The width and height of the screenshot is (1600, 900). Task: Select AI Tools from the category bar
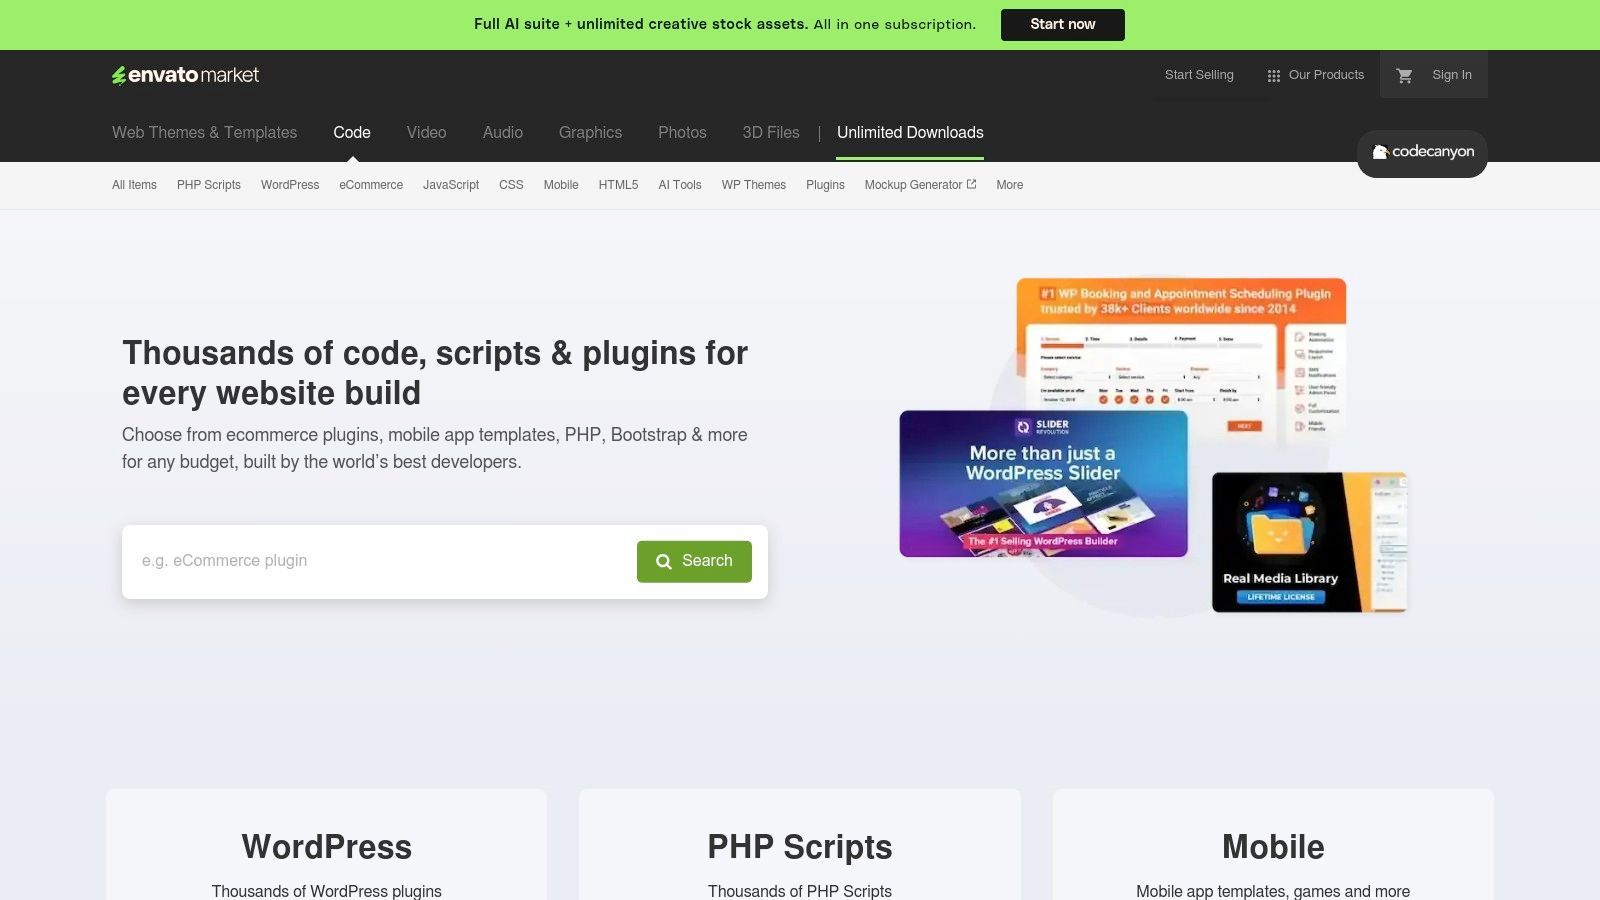(680, 185)
